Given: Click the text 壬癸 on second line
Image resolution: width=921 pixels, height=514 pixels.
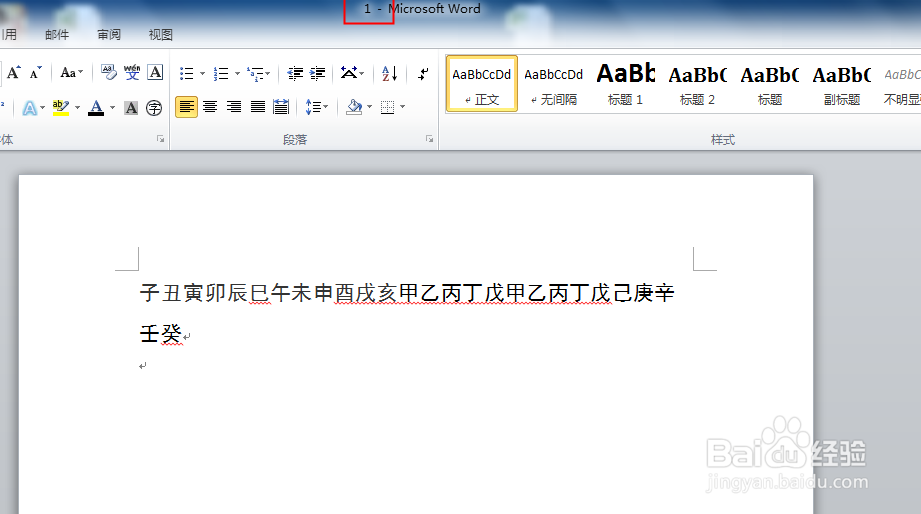Looking at the screenshot, I should tap(161, 334).
